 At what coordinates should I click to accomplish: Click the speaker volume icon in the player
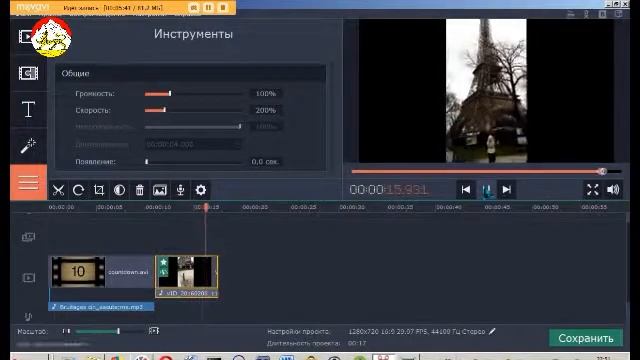(613, 190)
